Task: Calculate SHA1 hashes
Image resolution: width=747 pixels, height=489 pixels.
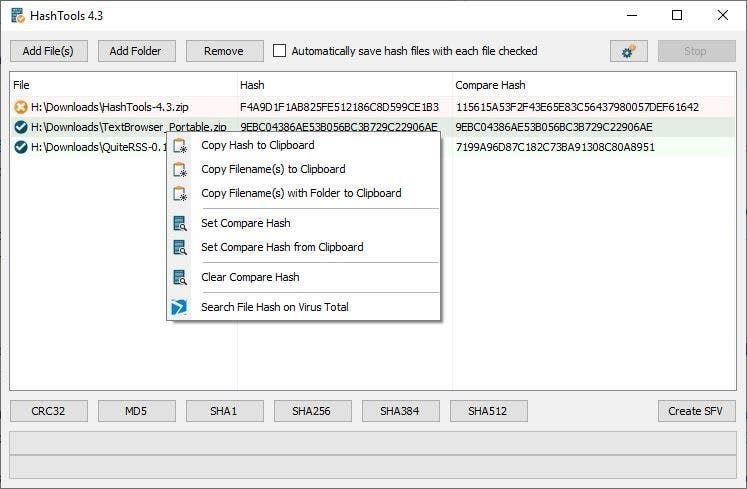Action: [x=224, y=411]
